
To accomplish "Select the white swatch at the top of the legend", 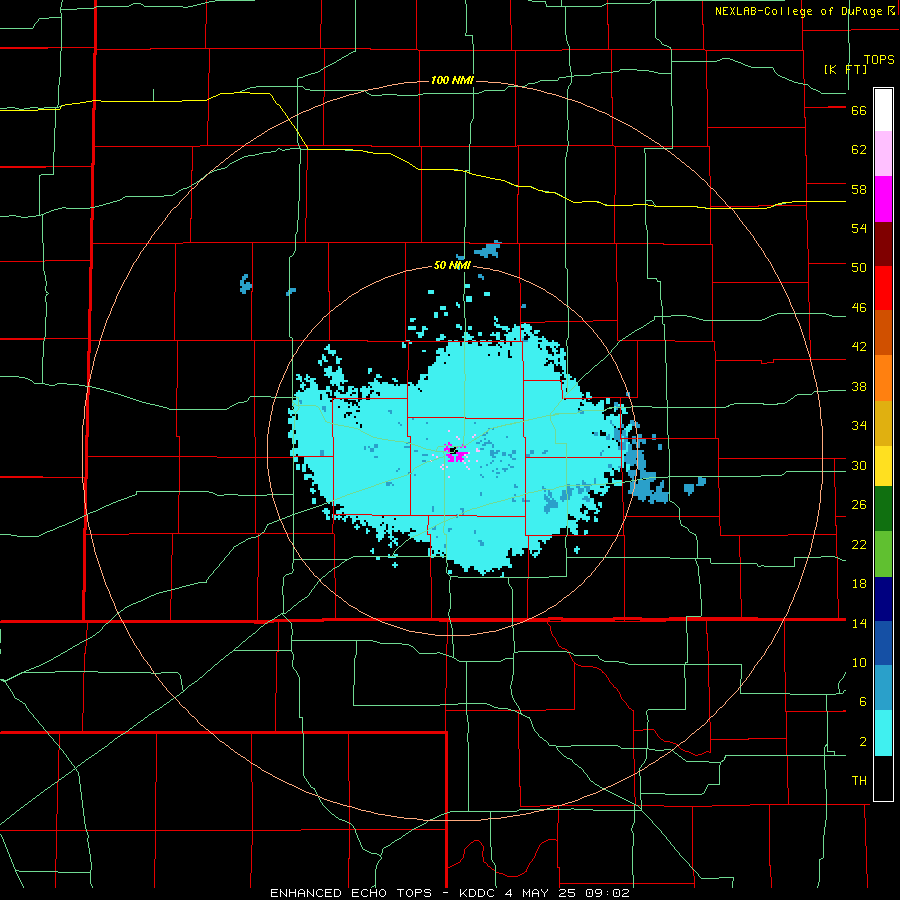I will point(883,110).
